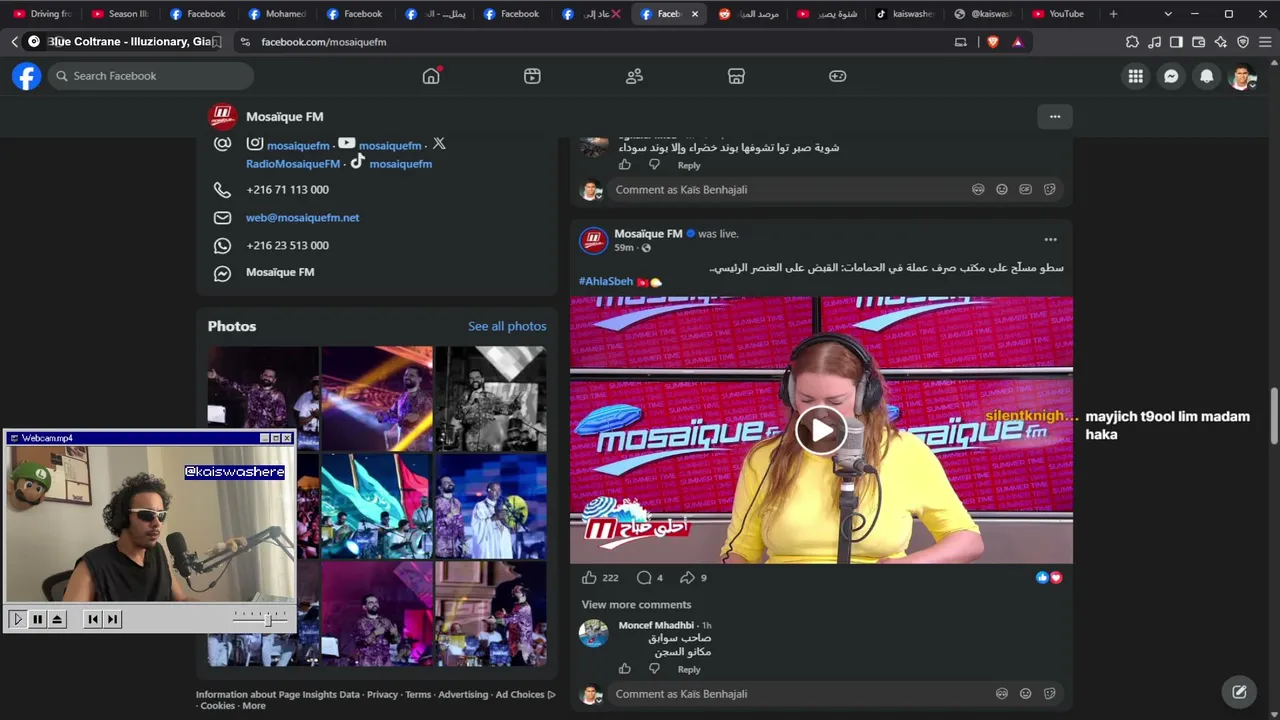Open the media playlist music note icon
1280x720 pixels.
[x=1154, y=42]
